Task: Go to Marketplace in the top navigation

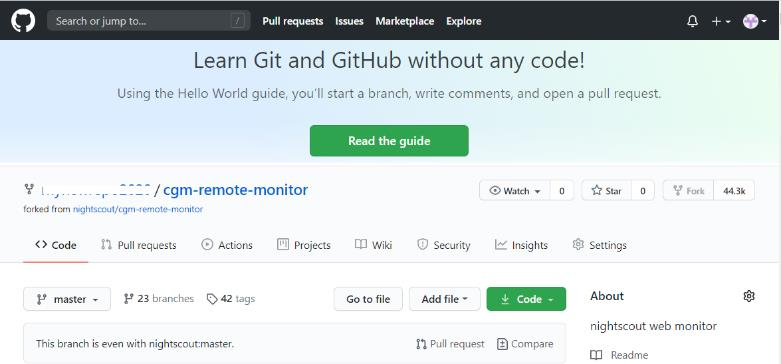Action: click(x=404, y=21)
